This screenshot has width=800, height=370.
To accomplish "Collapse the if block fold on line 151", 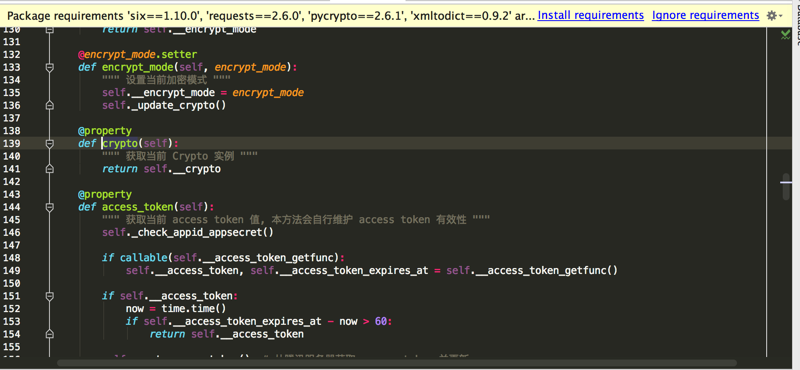I will coord(49,296).
